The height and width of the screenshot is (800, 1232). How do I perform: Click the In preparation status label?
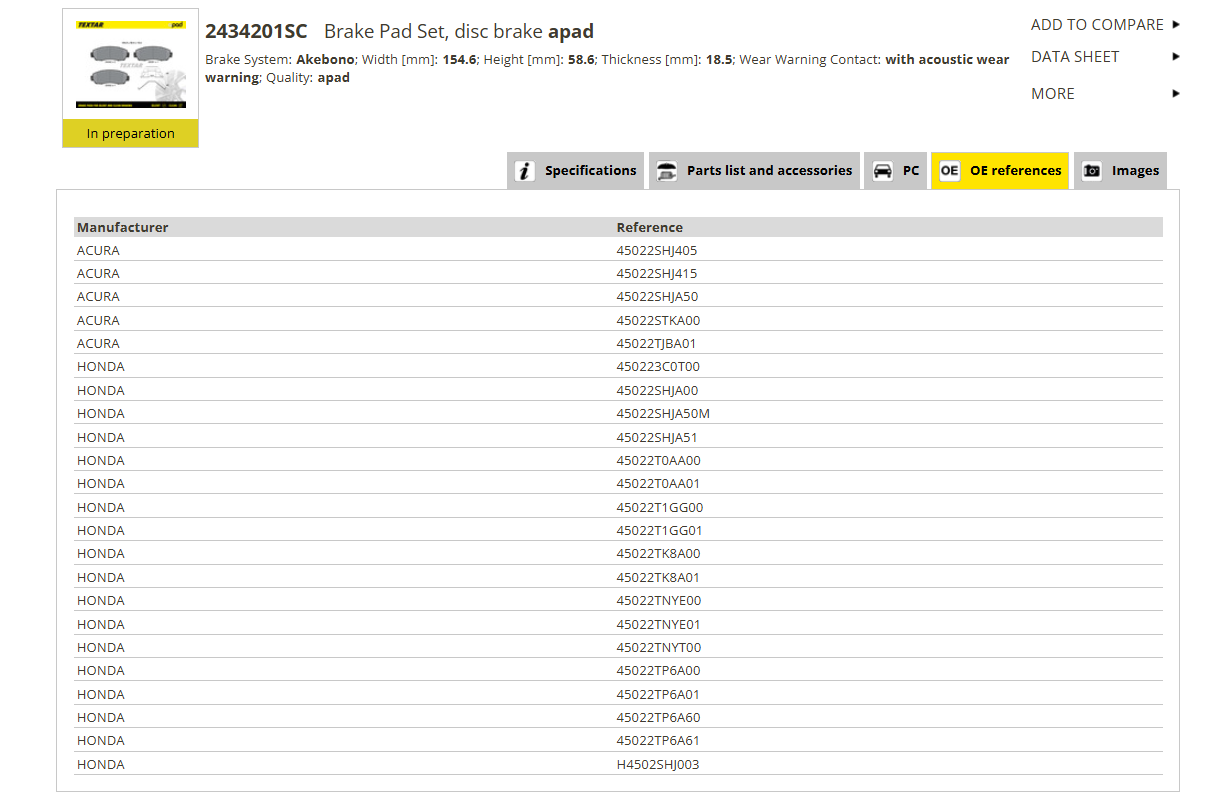[x=130, y=134]
